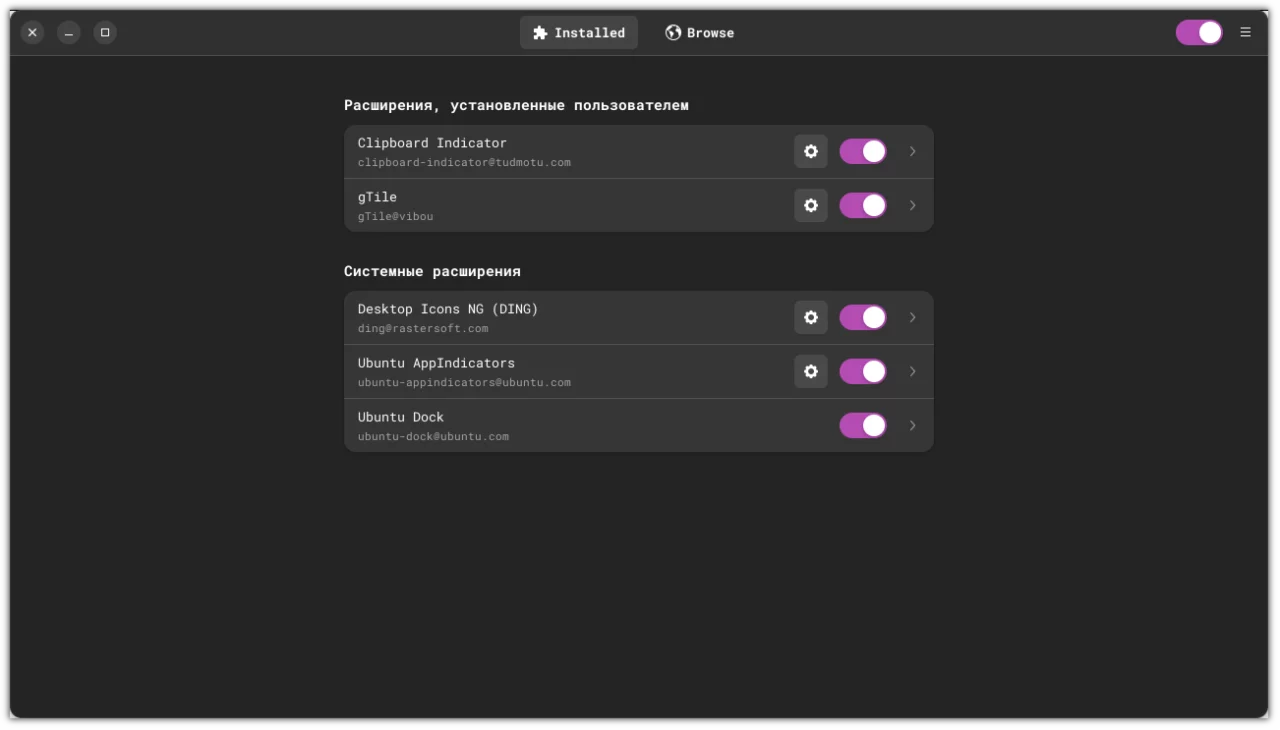The image size is (1280, 730).
Task: Expand the Desktop Icons NG row chevron
Action: pyautogui.click(x=912, y=317)
